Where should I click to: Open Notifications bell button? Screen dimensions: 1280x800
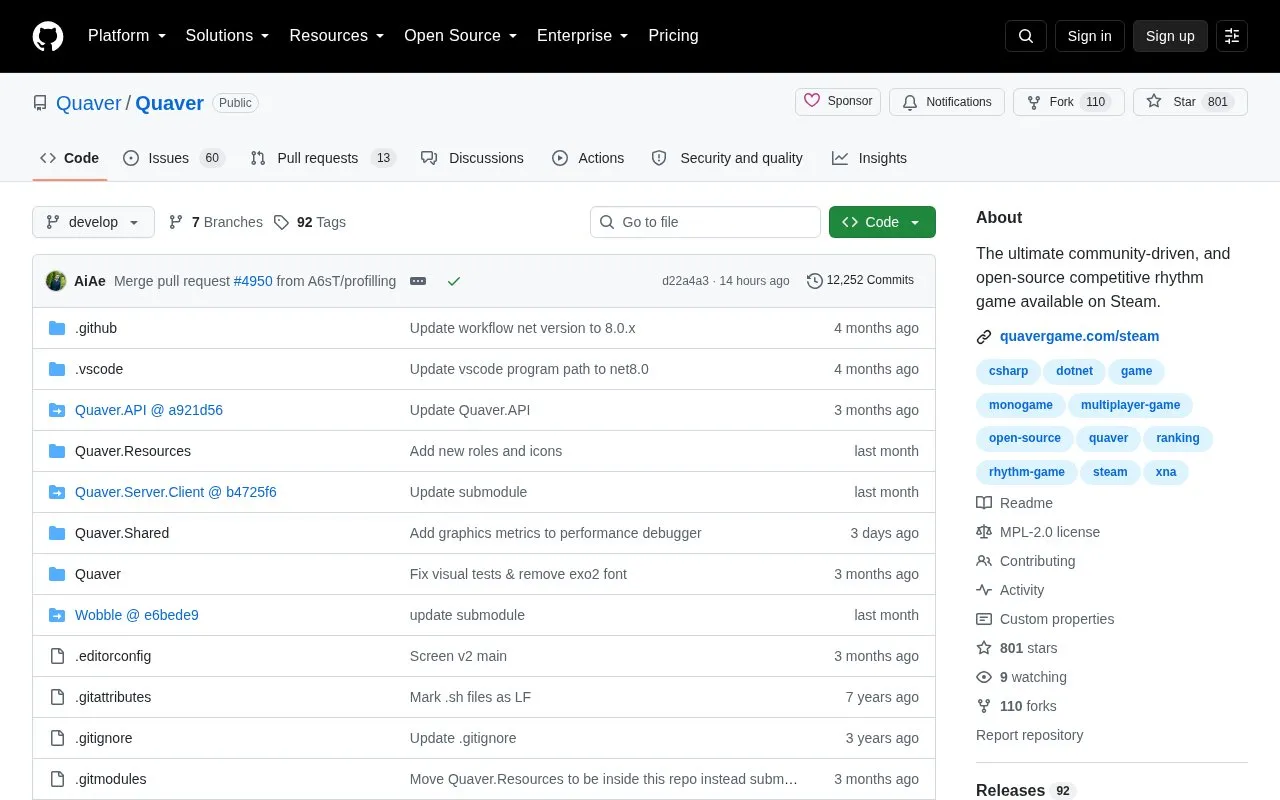click(x=947, y=102)
